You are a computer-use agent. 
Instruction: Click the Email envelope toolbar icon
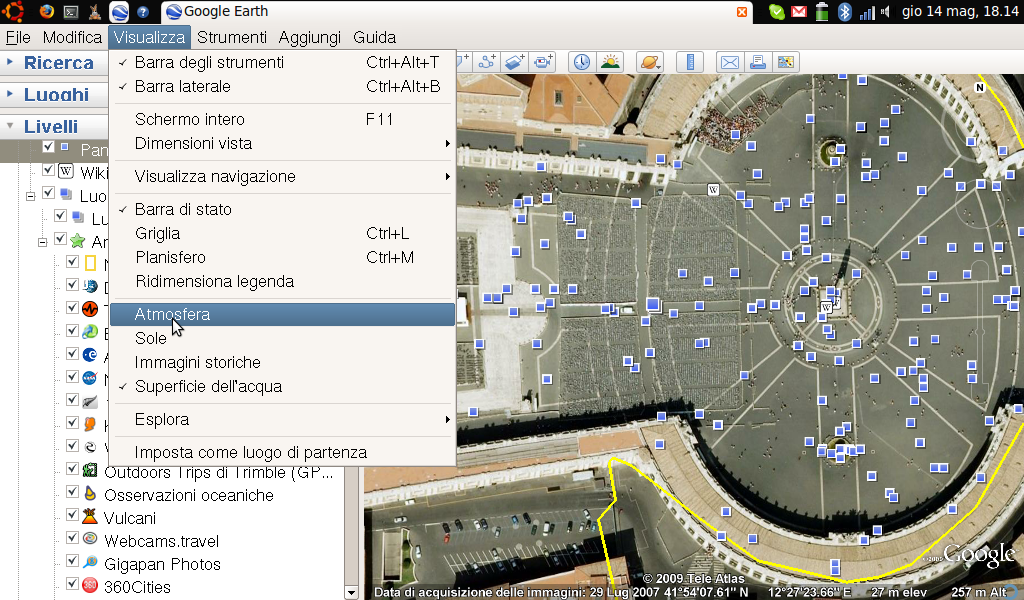click(729, 62)
